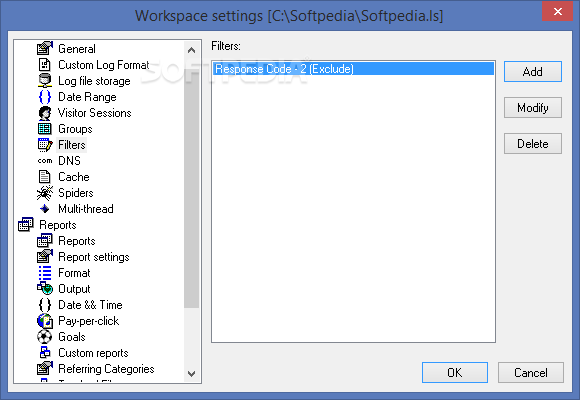Delete the selected filter
Image resolution: width=580 pixels, height=400 pixels.
(533, 144)
